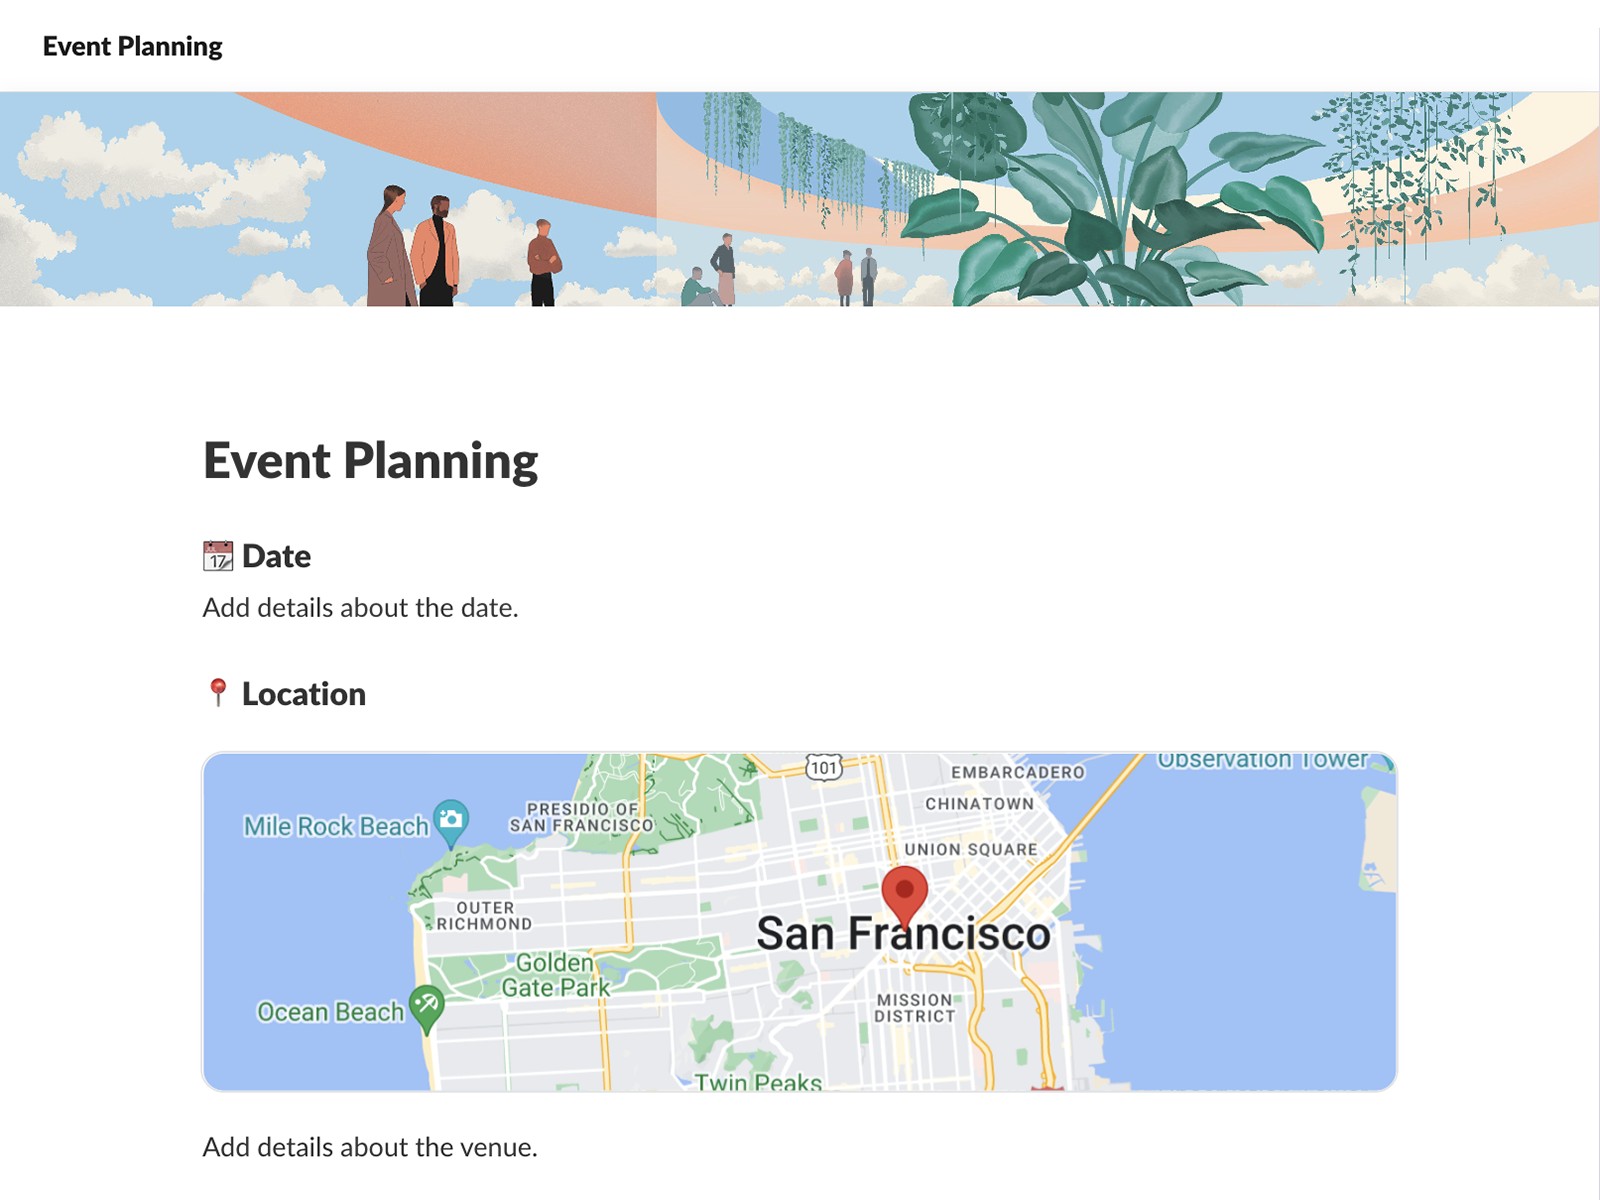Click the Chinatown map label
The image size is (1600, 1200).
coord(980,804)
